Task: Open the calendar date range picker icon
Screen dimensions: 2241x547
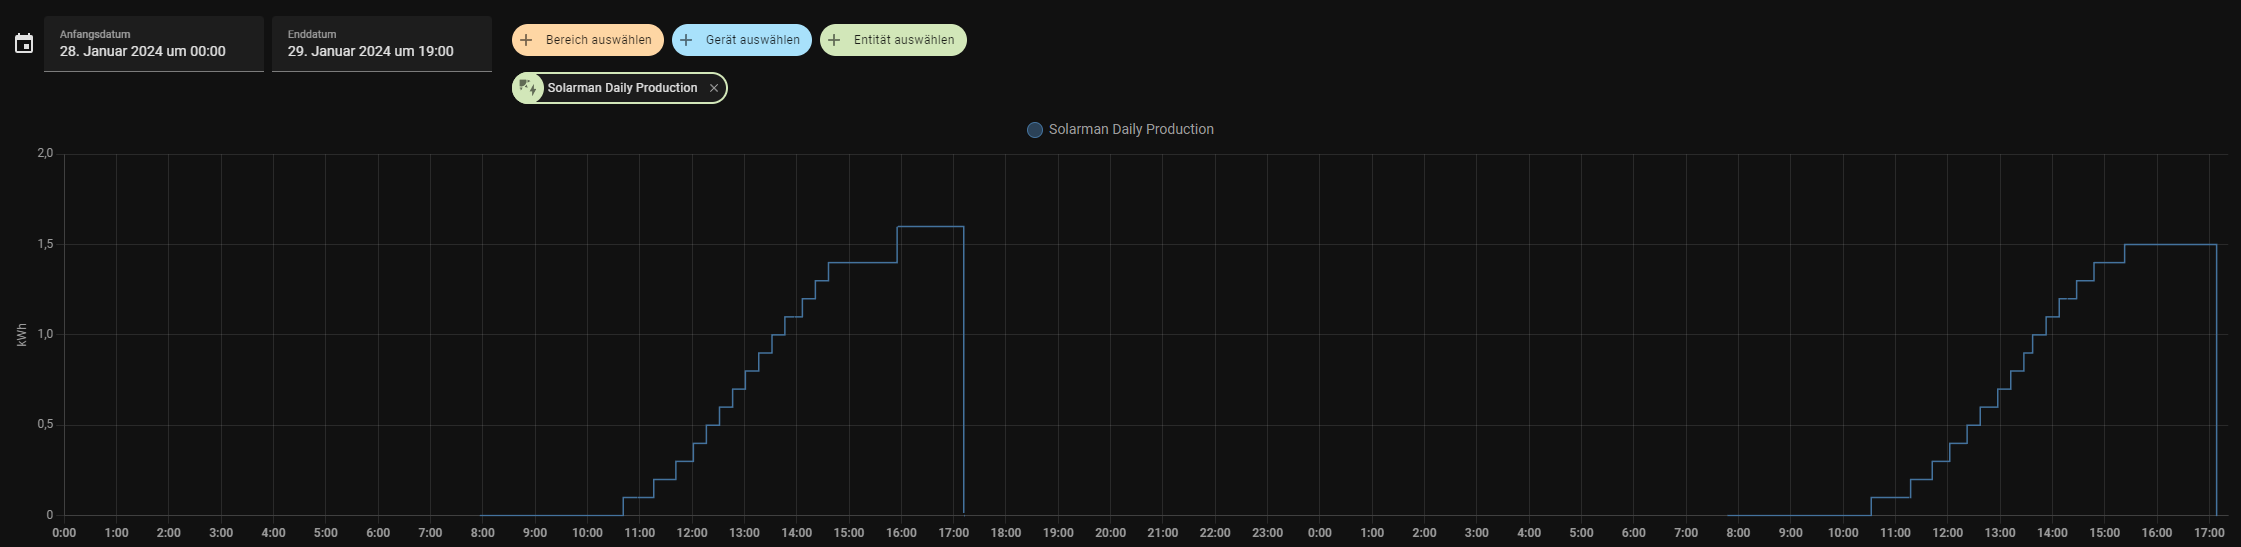Action: tap(24, 44)
